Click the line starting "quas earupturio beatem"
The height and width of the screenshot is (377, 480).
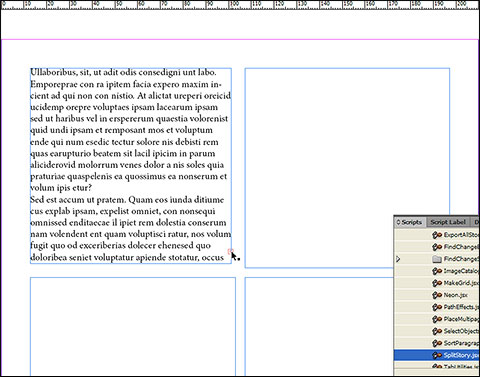point(123,154)
